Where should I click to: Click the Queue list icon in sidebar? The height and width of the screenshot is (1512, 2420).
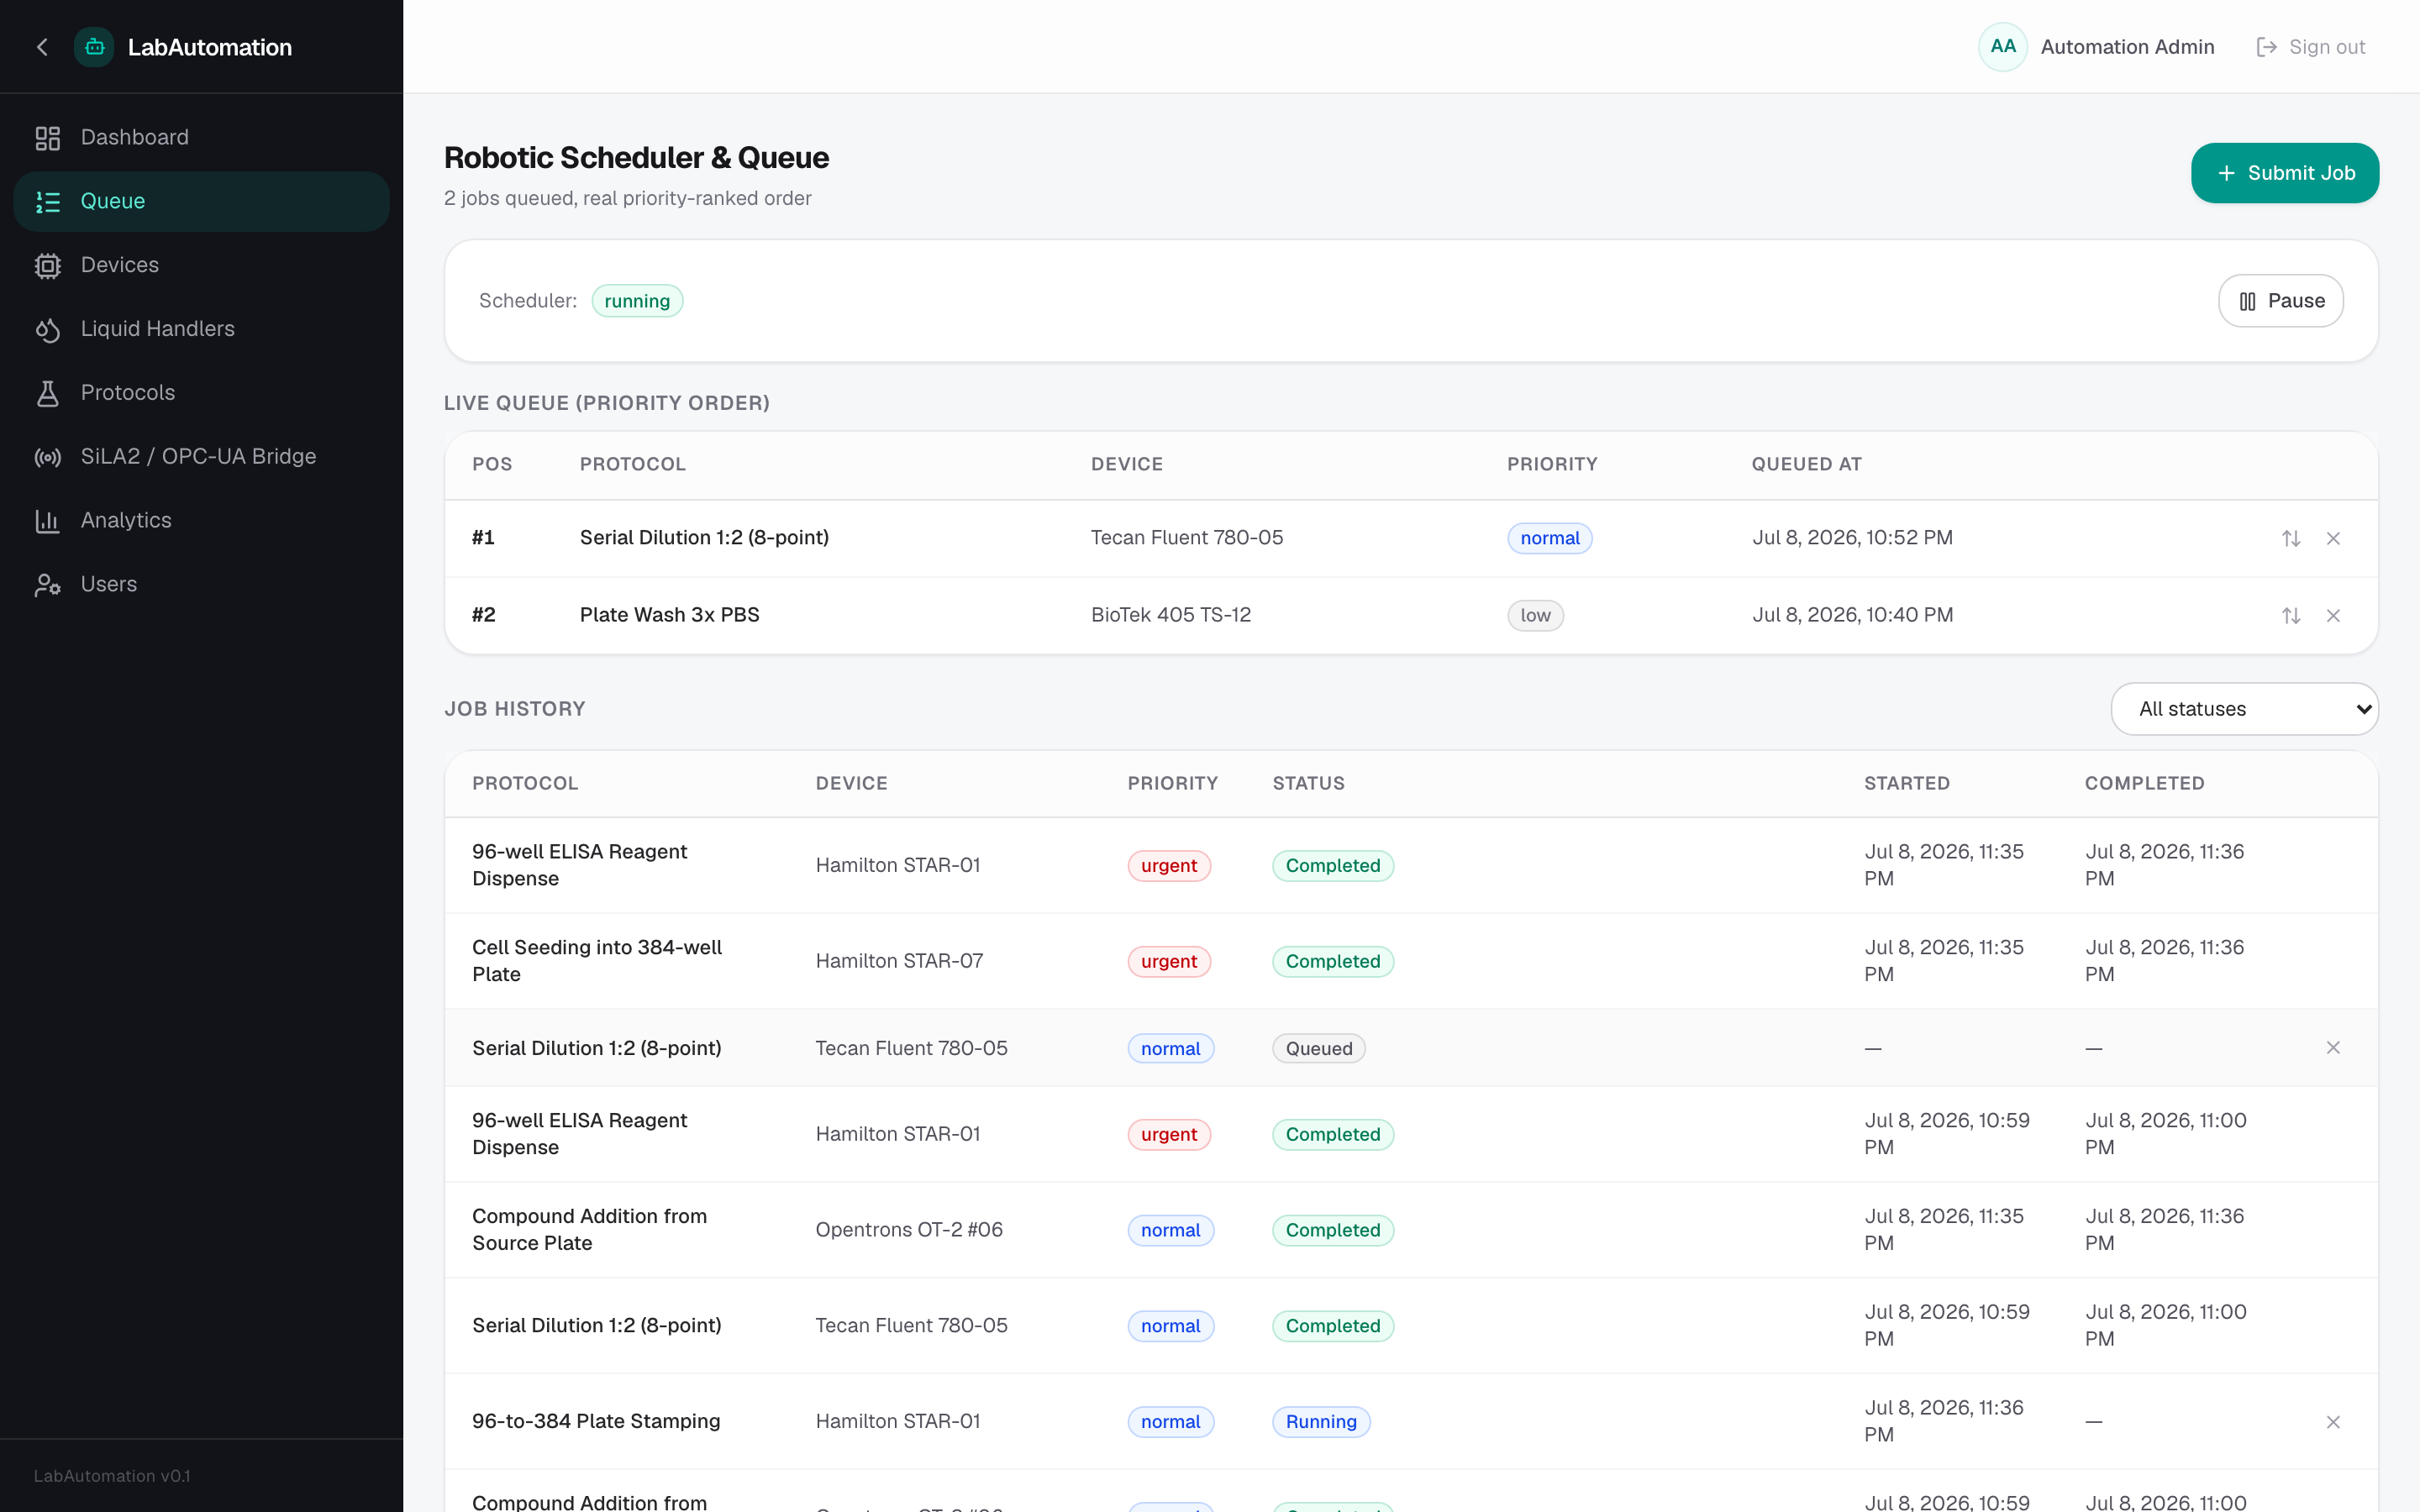point(48,202)
